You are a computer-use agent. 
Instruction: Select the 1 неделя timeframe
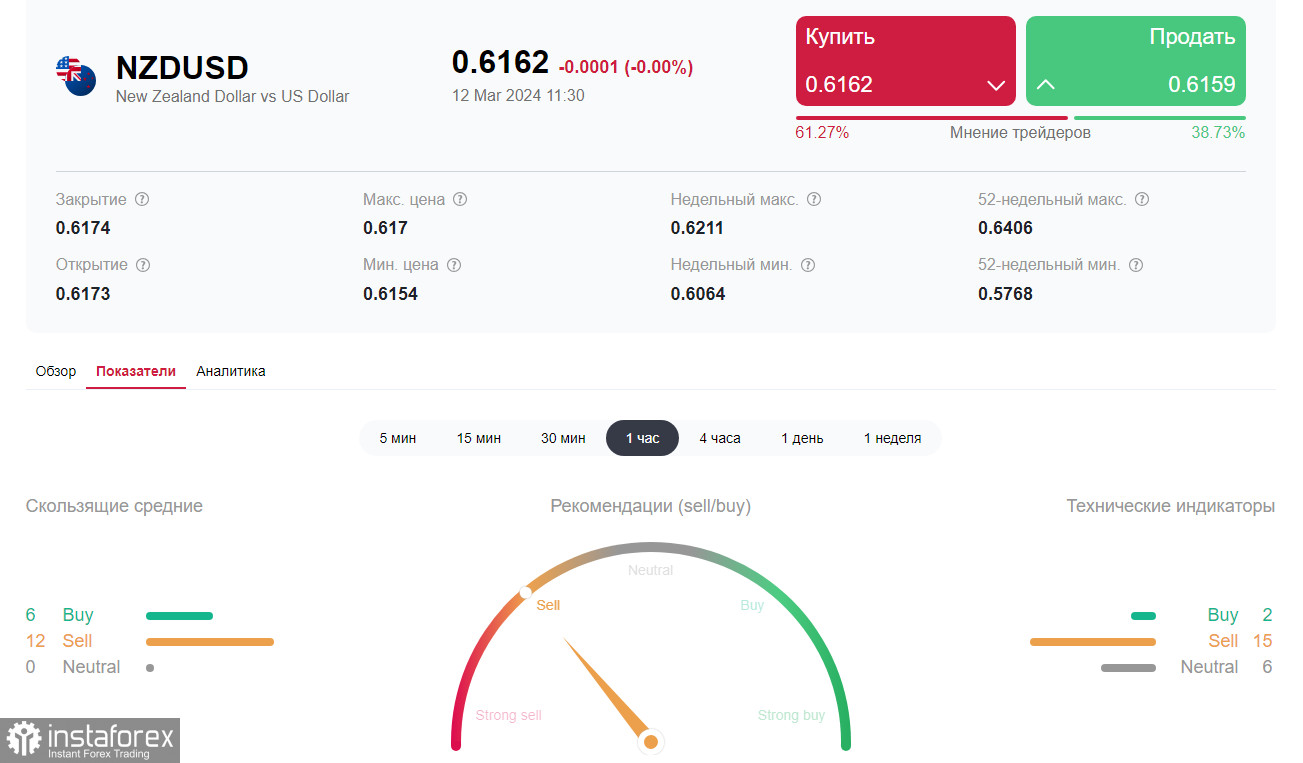pyautogui.click(x=892, y=438)
